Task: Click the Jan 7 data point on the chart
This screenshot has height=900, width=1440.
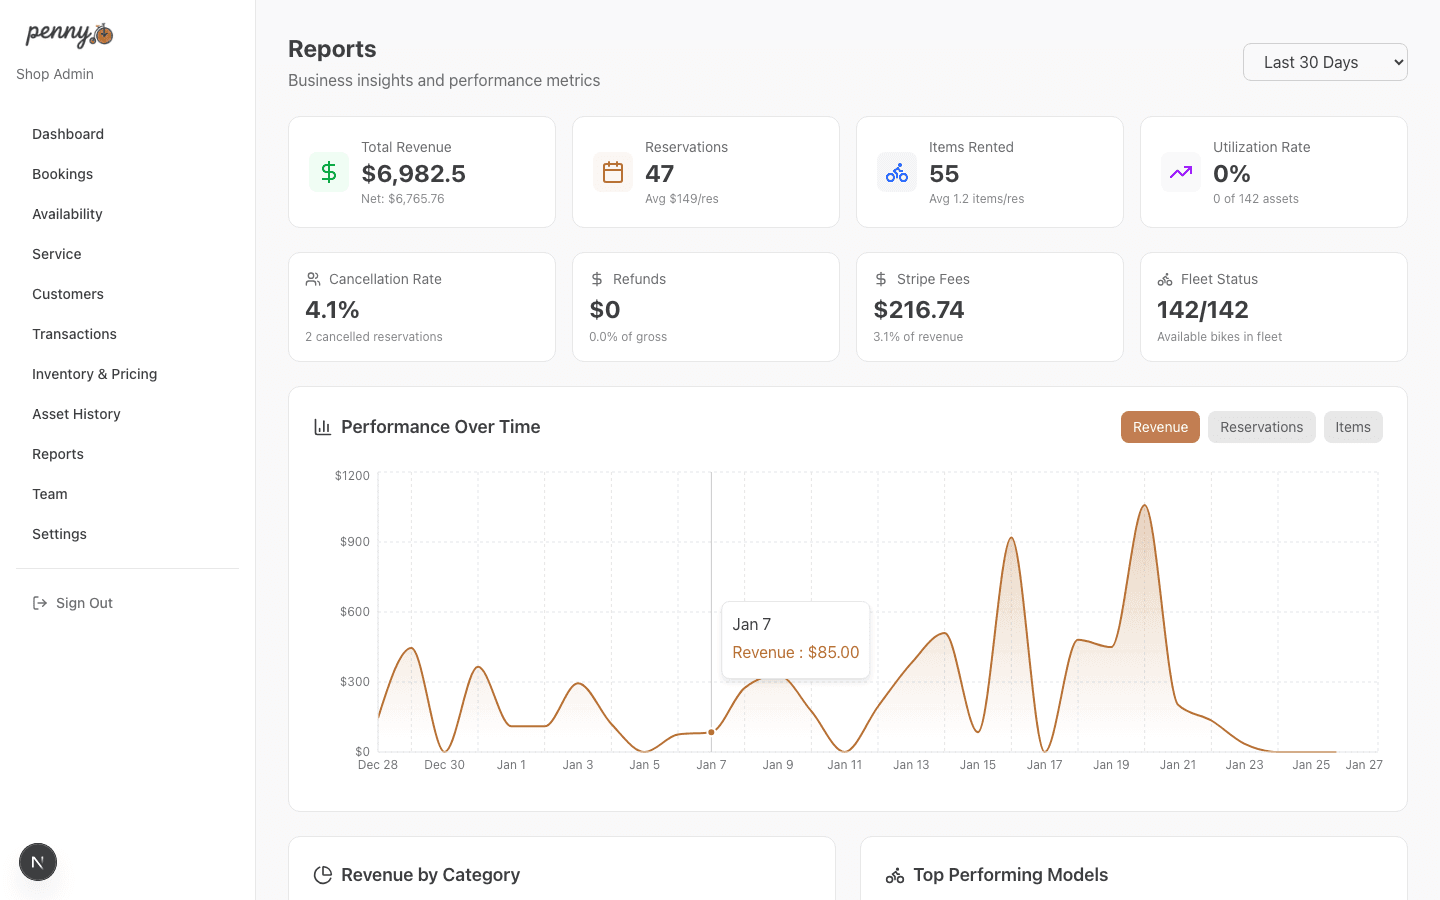Action: pyautogui.click(x=711, y=731)
